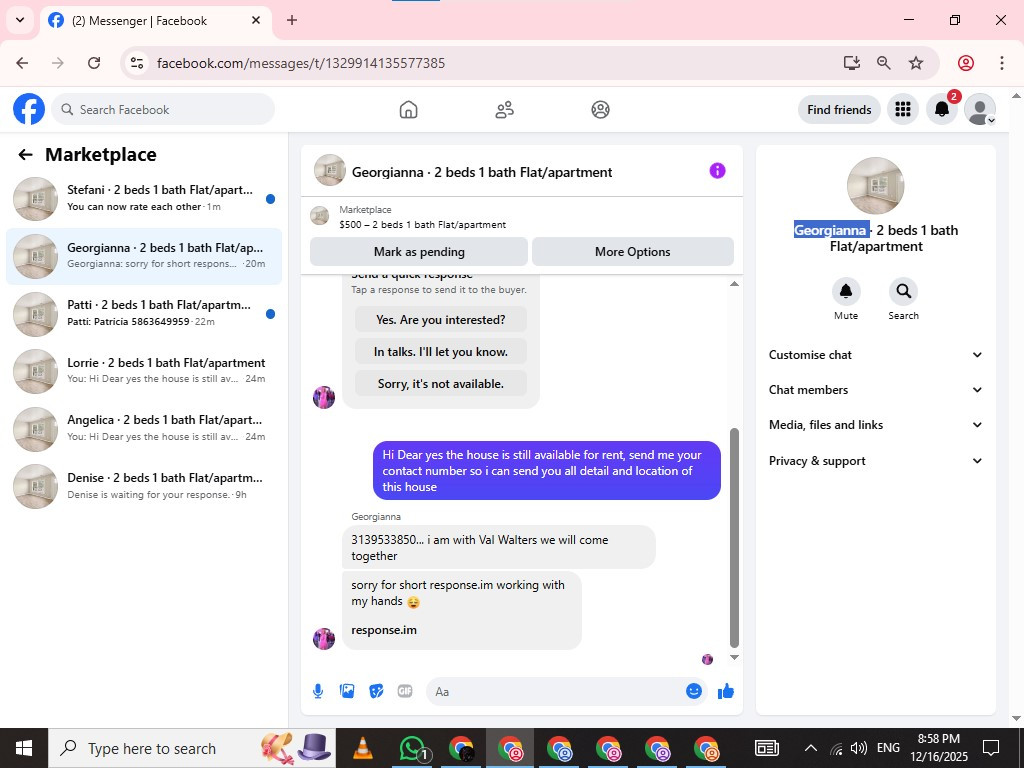Click Mark as pending button
The image size is (1024, 768).
(x=419, y=251)
